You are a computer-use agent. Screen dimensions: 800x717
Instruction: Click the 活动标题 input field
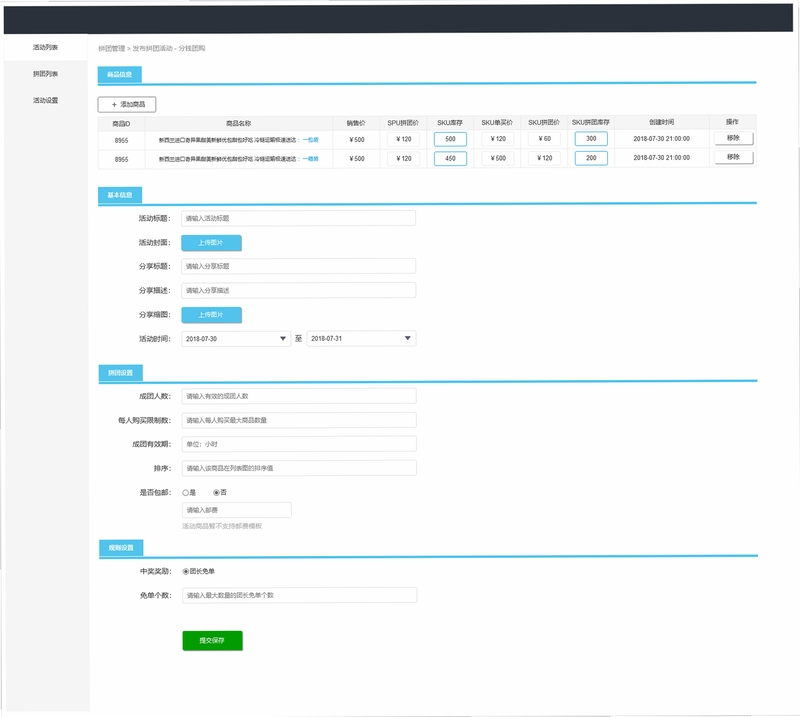[x=298, y=218]
